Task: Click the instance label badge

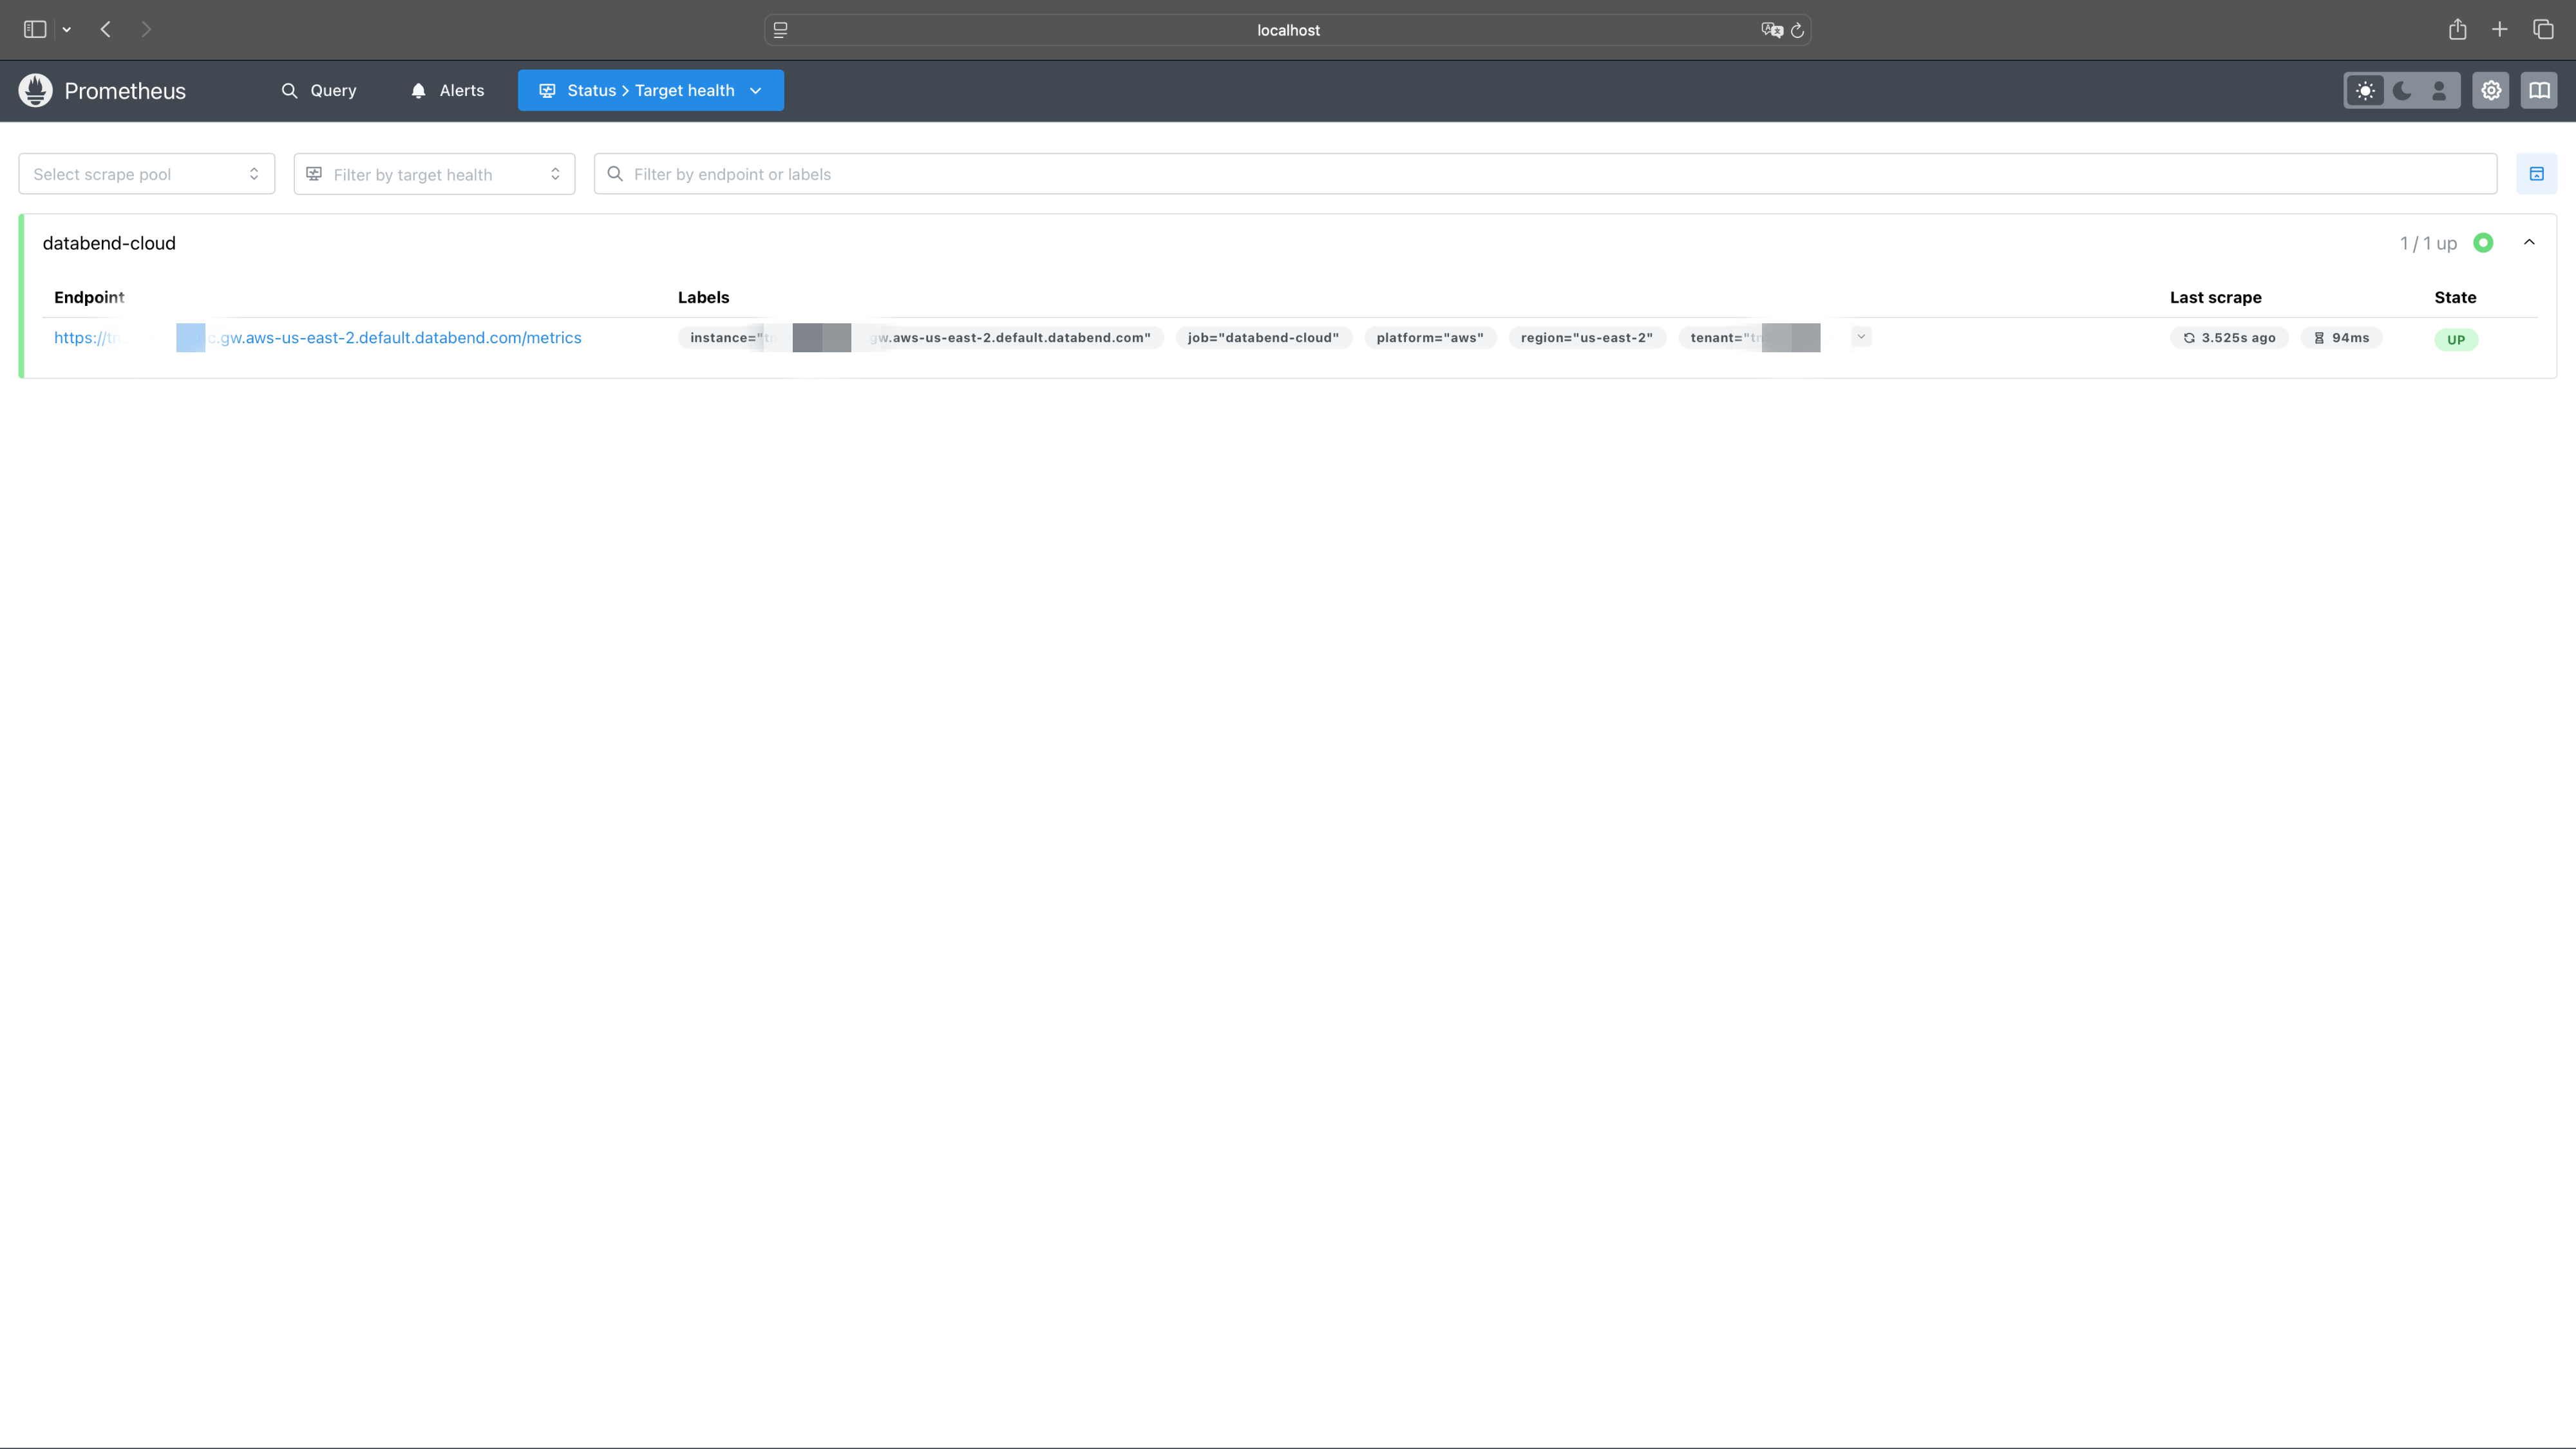Action: (921, 338)
